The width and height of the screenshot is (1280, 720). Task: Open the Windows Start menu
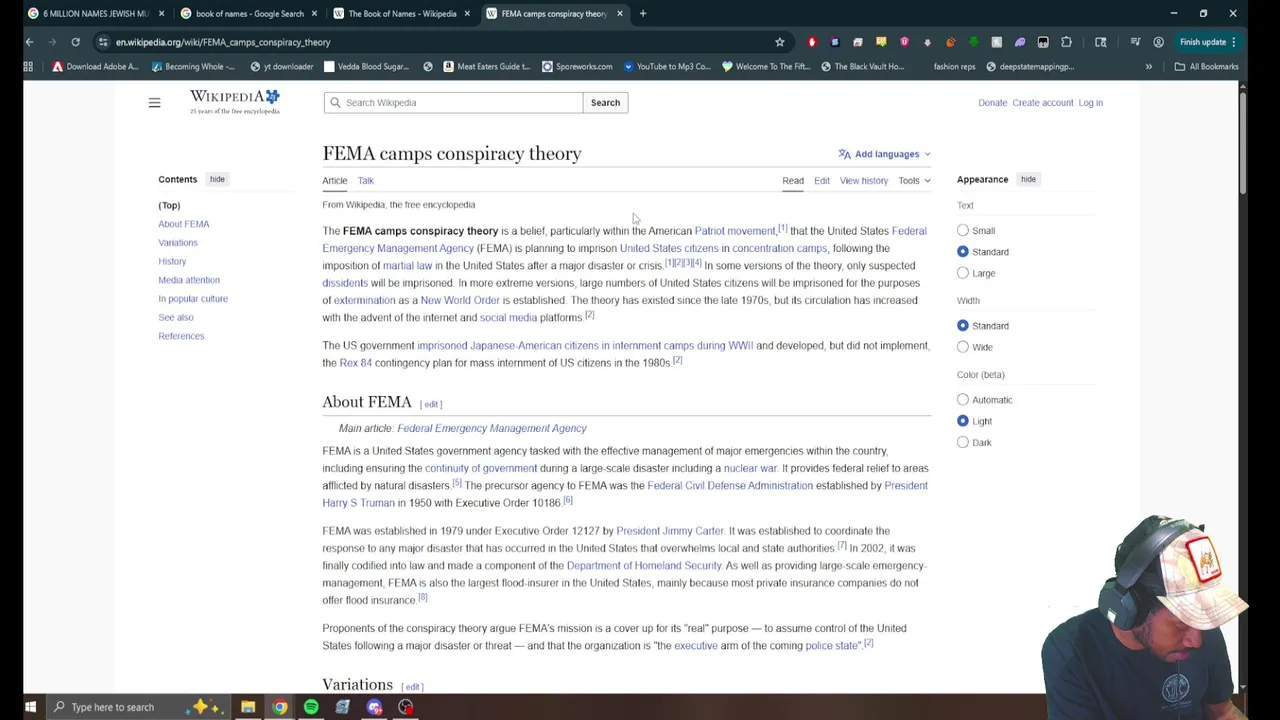[30, 707]
